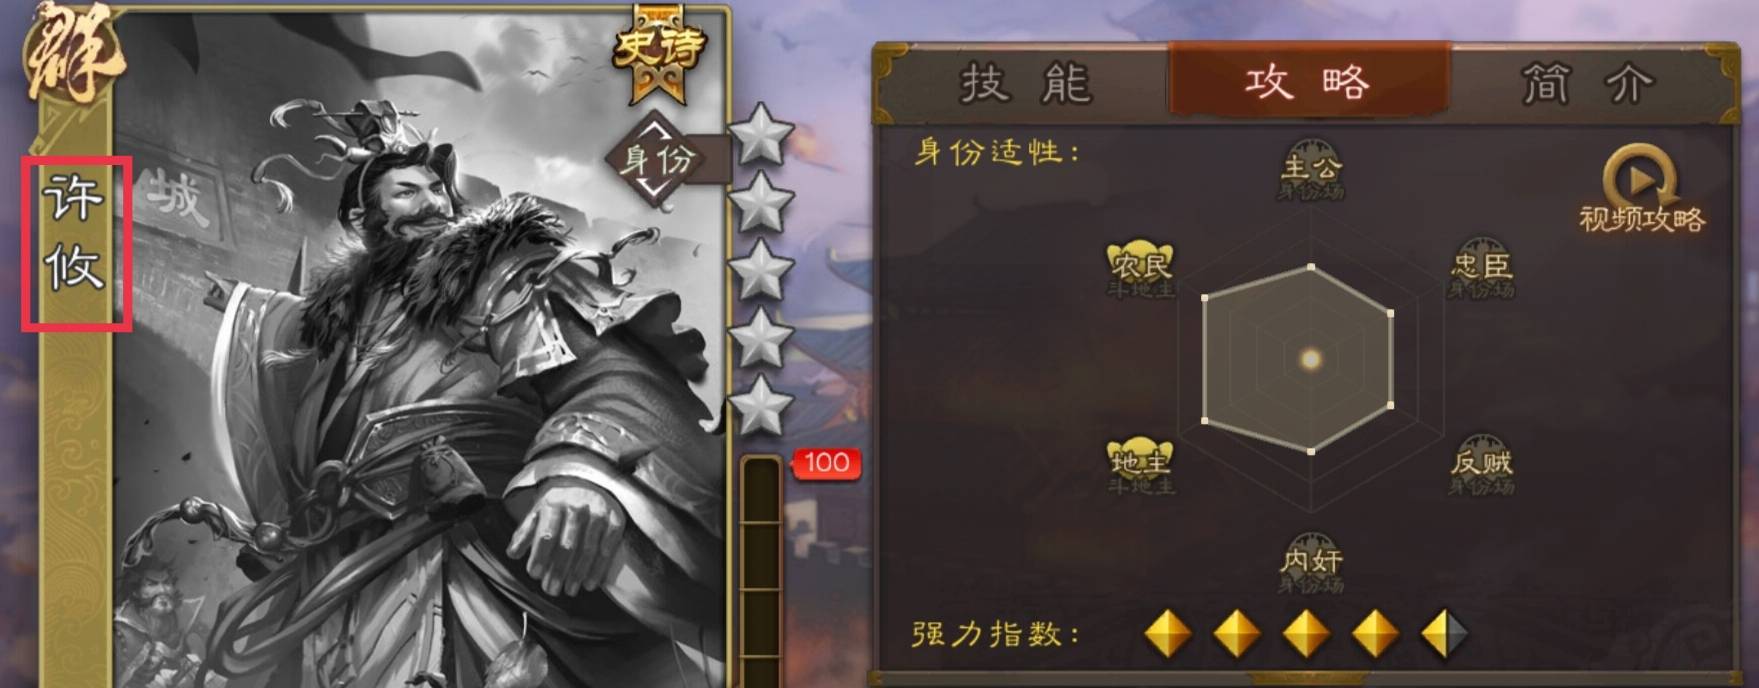This screenshot has height=688, width=1759.
Task: Click the 农民 gold ingot icon
Action: (1140, 267)
